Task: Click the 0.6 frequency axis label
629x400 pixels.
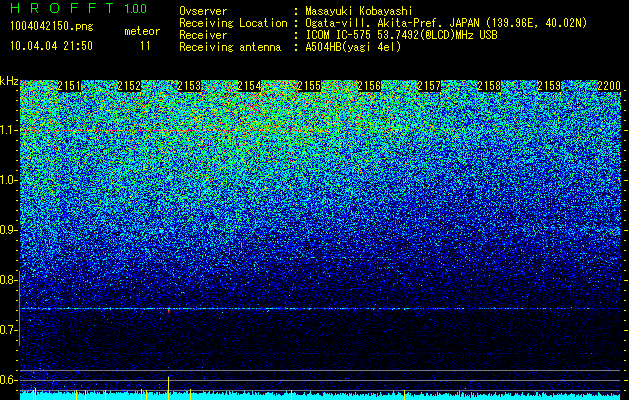Action: [x=8, y=380]
